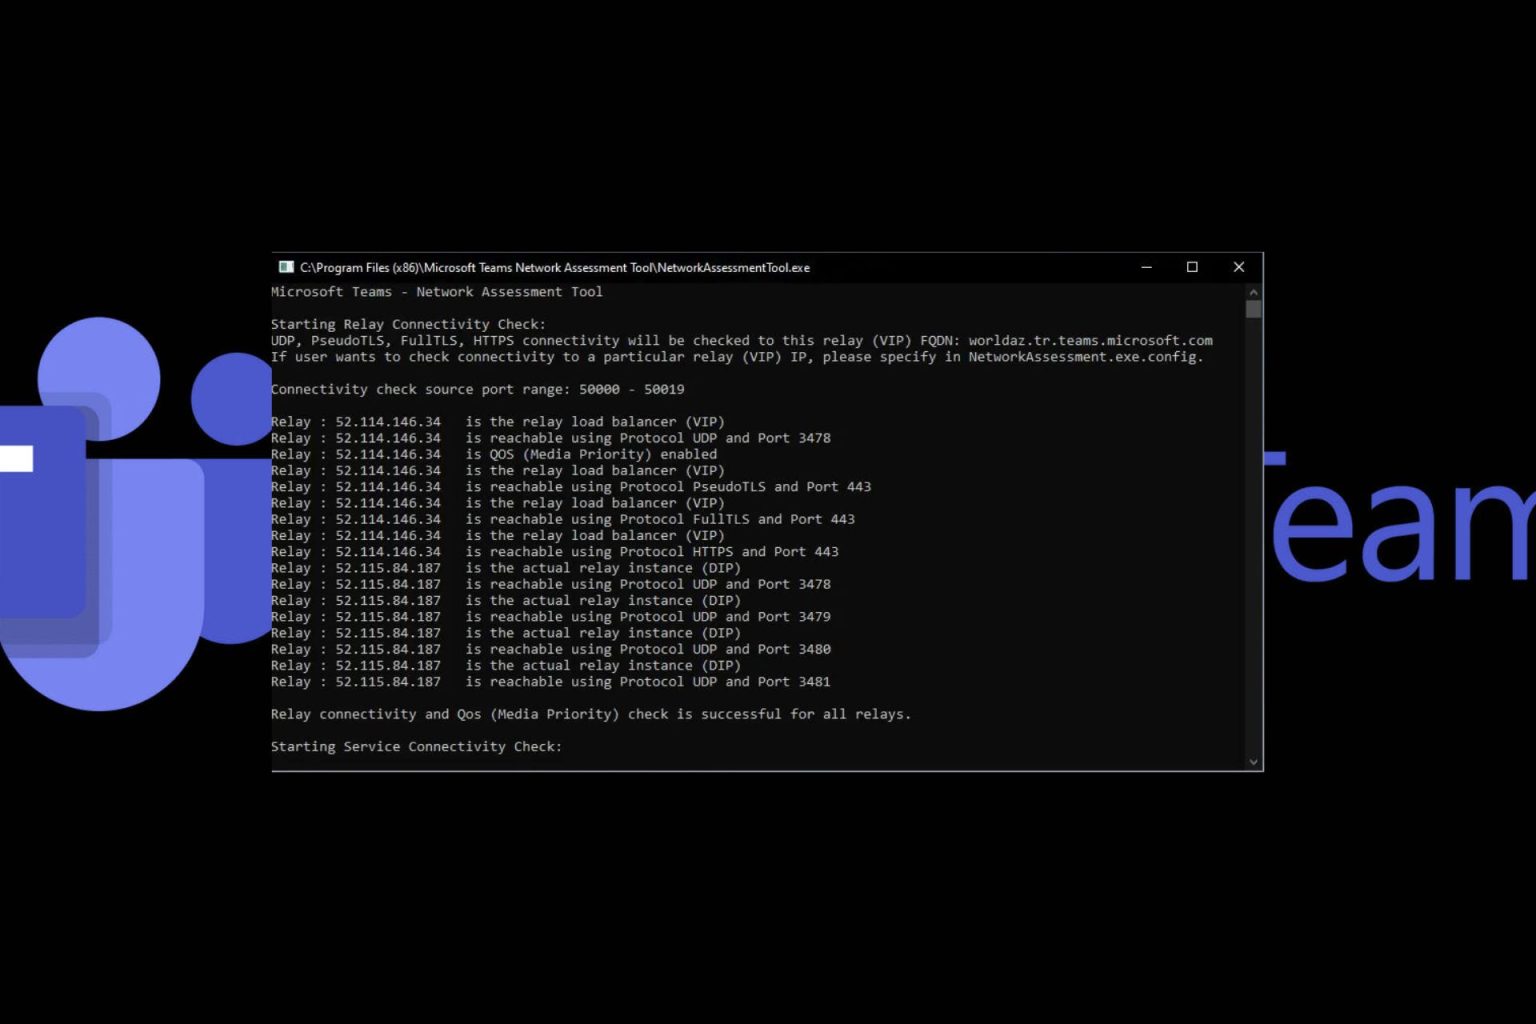Click the console vertical scrollbar thumb

point(1254,309)
